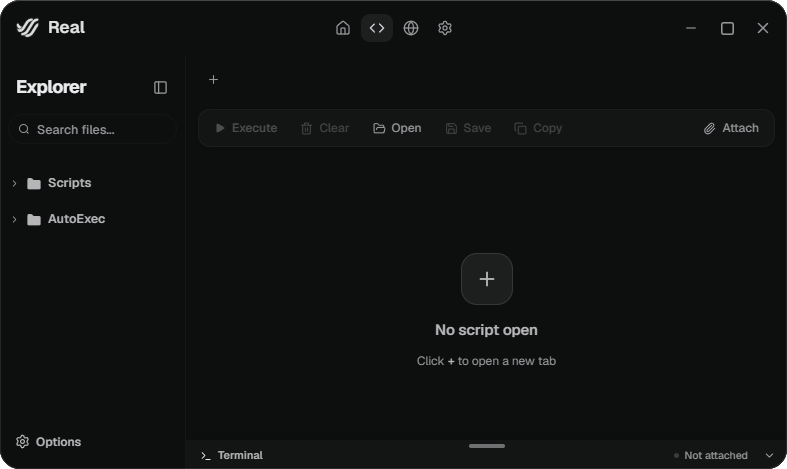Clear the editor contents
Viewport: 787px width, 469px height.
[325, 128]
